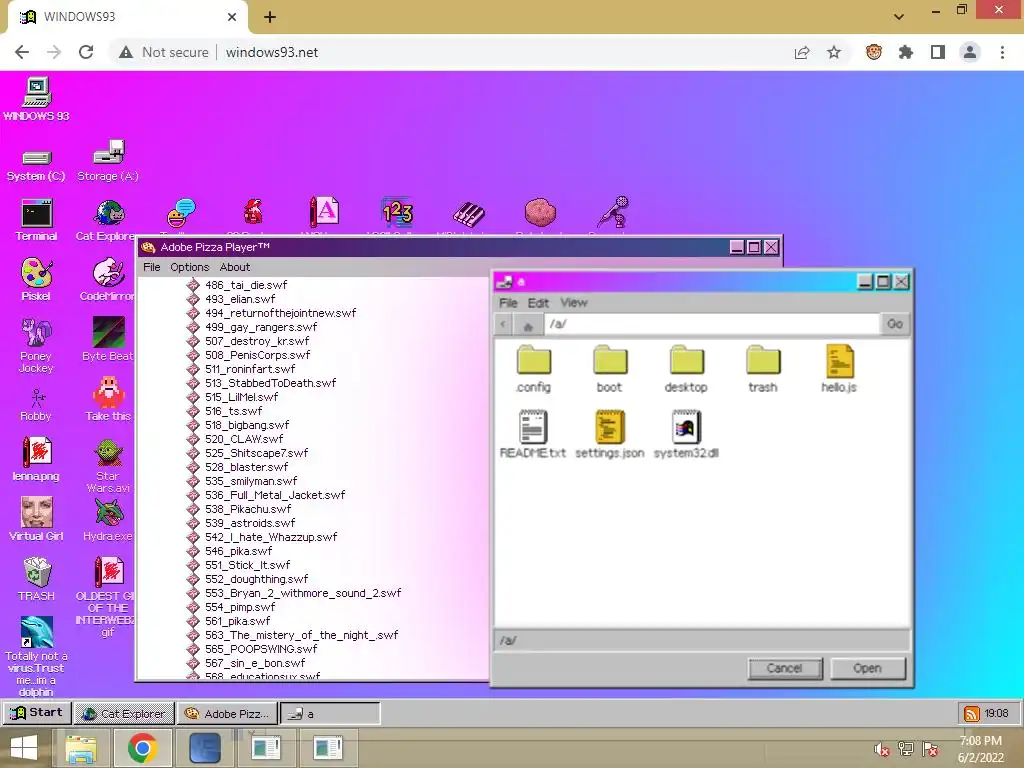The width and height of the screenshot is (1024, 768).
Task: Click the home button in file dialog
Action: point(528,325)
